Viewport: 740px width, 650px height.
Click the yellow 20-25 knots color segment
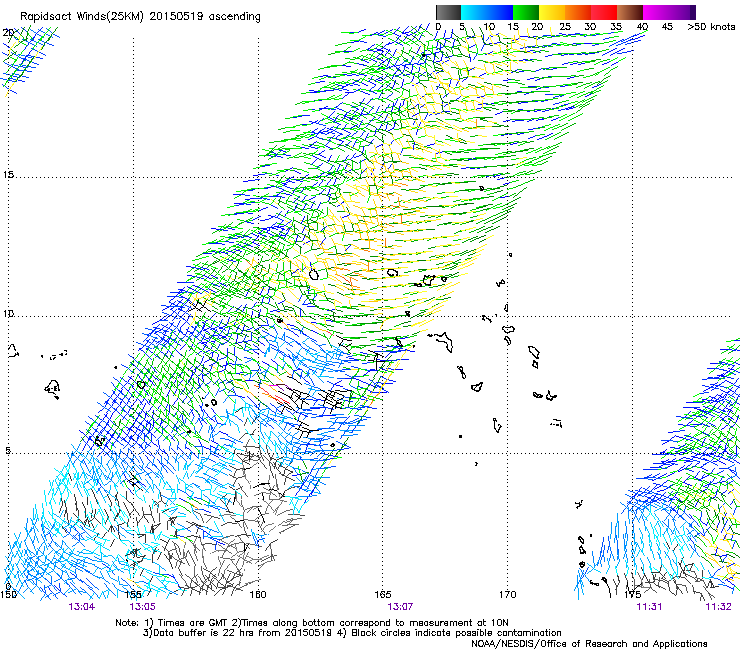[552, 12]
